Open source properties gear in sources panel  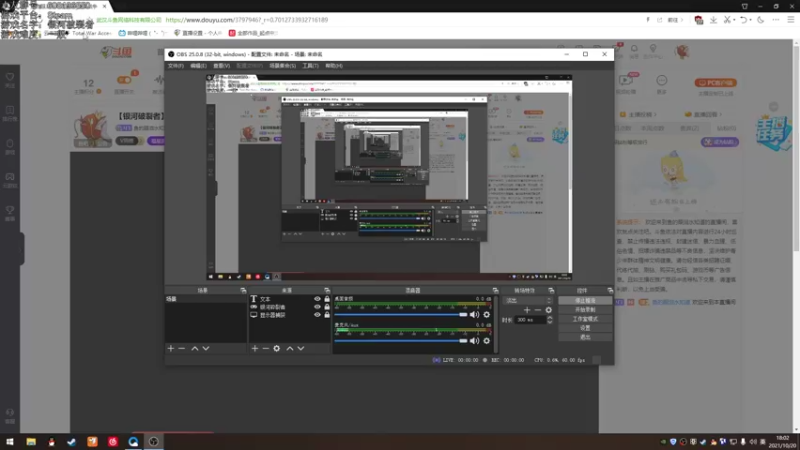pyautogui.click(x=277, y=348)
